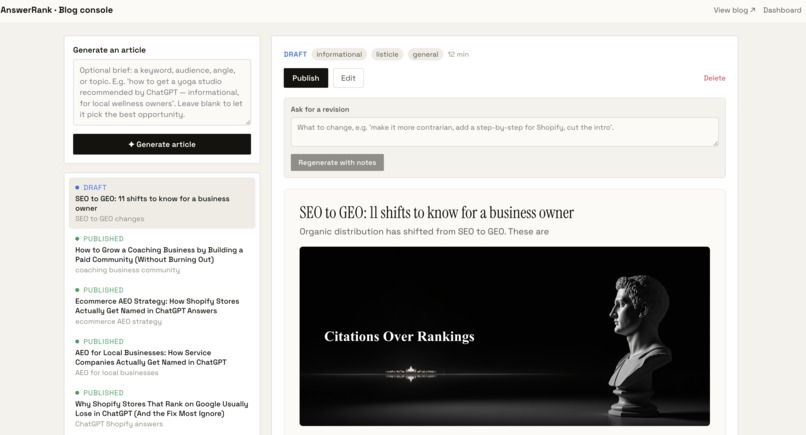
Task: Open draft 'SEO to GEO: 11 shifts' in list
Action: [x=162, y=203]
